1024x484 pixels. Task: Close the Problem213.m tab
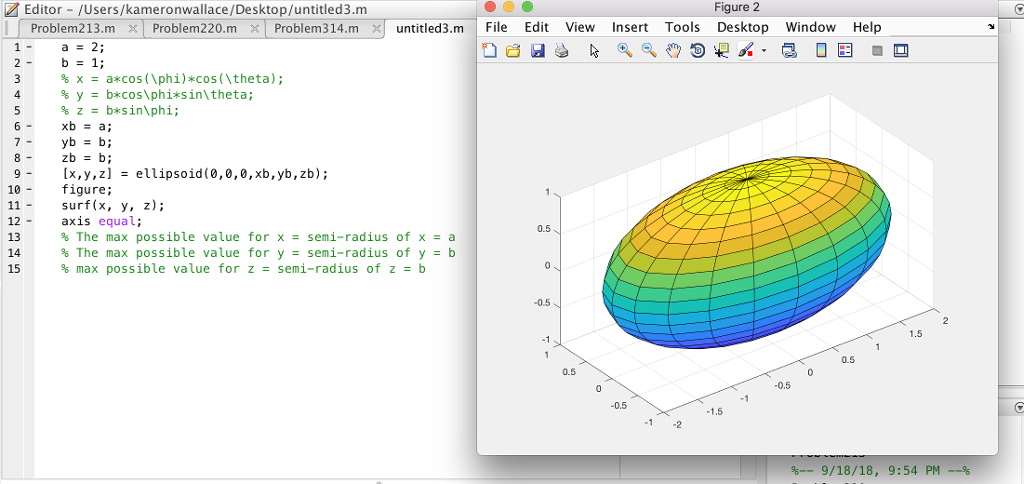134,28
